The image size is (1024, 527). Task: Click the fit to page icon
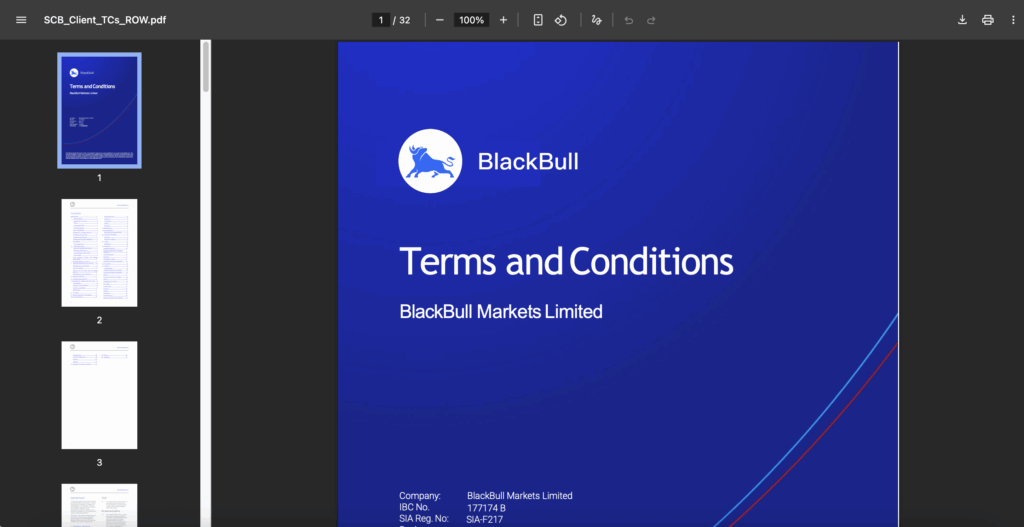(538, 20)
